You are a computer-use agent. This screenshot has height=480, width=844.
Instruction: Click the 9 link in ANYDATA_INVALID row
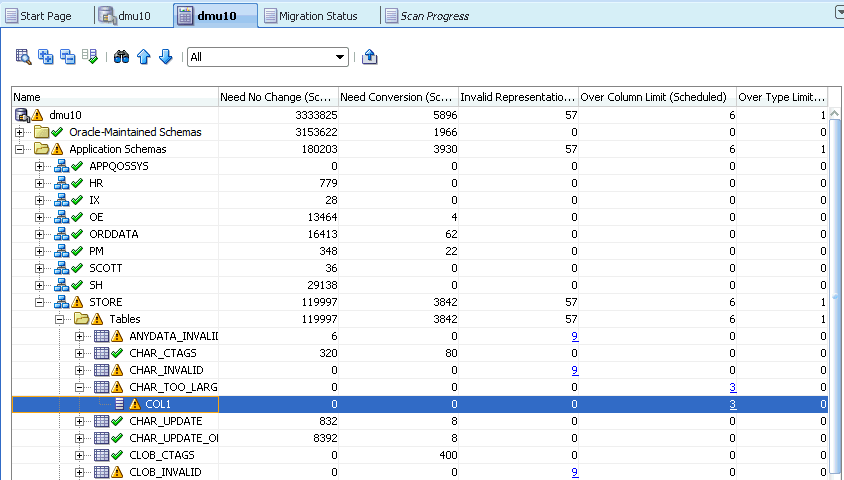point(574,336)
